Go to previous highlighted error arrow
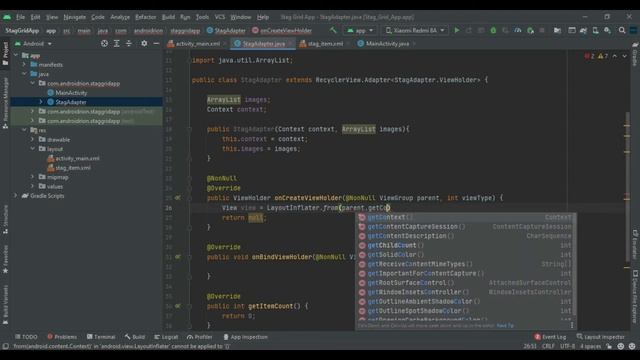 (x=615, y=56)
